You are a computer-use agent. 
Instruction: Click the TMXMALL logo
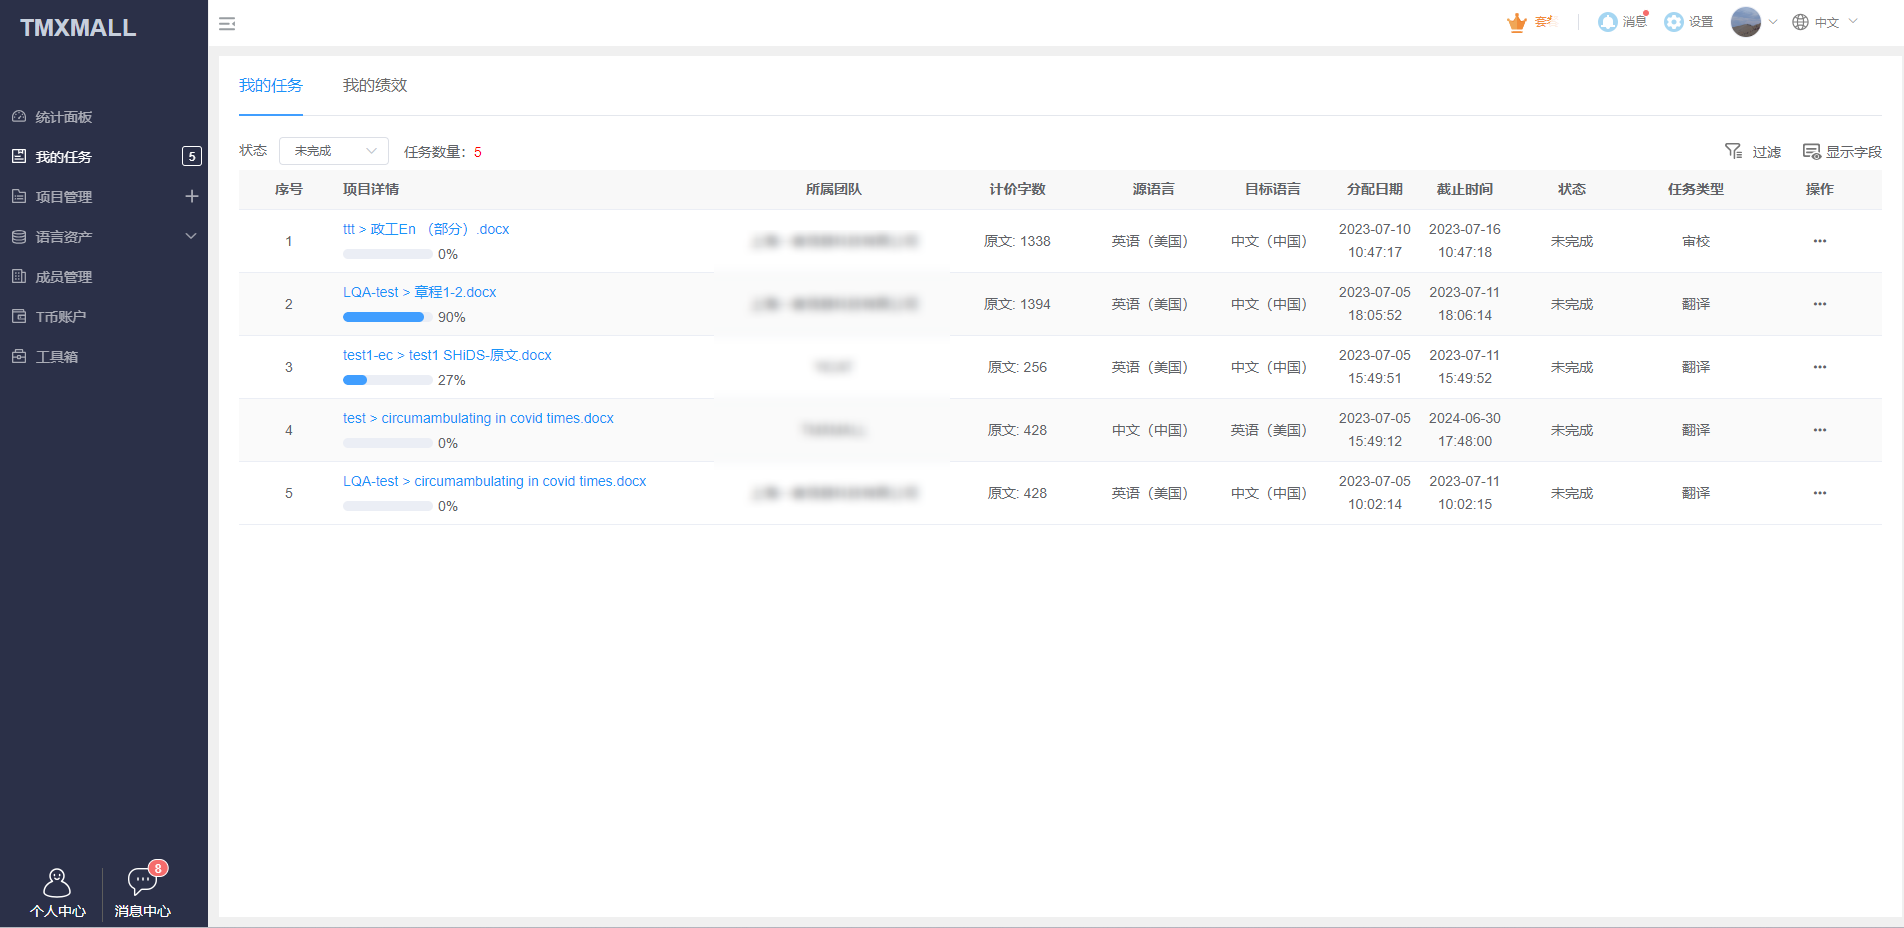pyautogui.click(x=78, y=28)
